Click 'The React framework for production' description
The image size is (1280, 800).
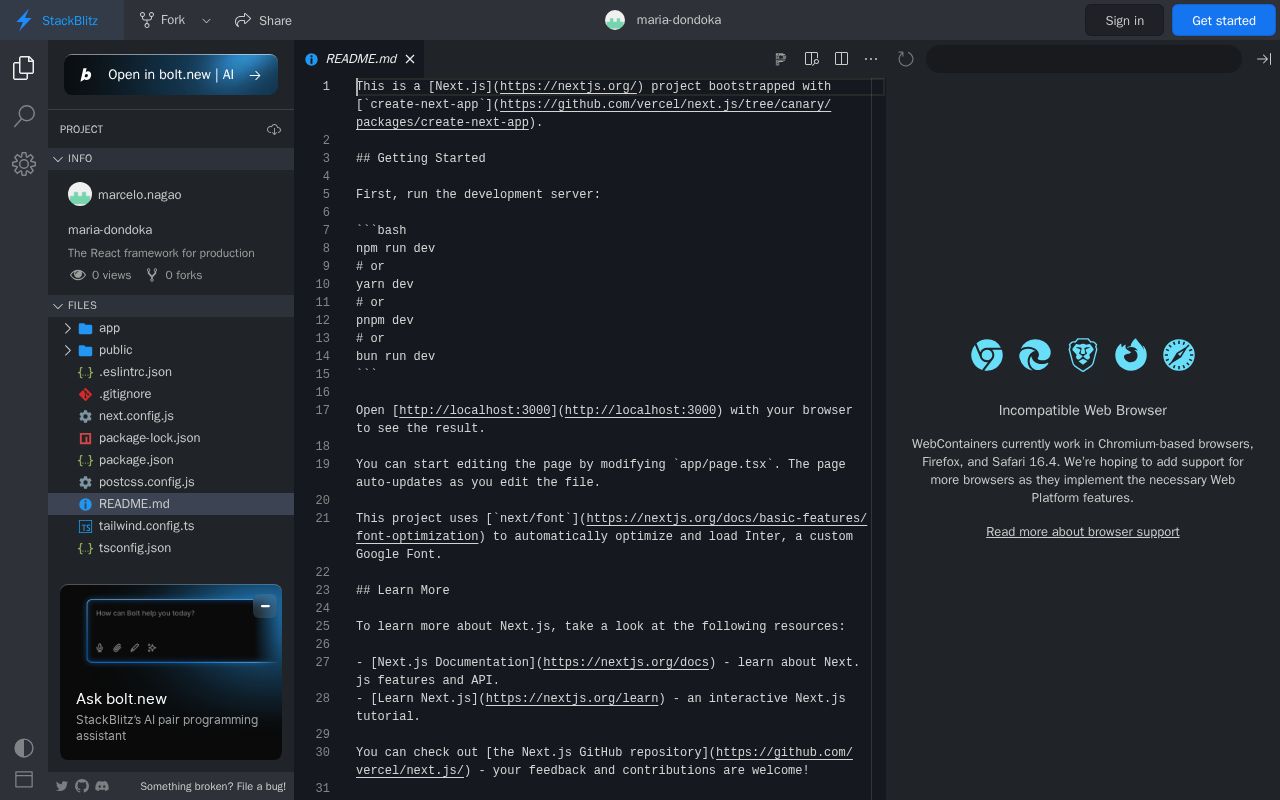click(x=161, y=253)
